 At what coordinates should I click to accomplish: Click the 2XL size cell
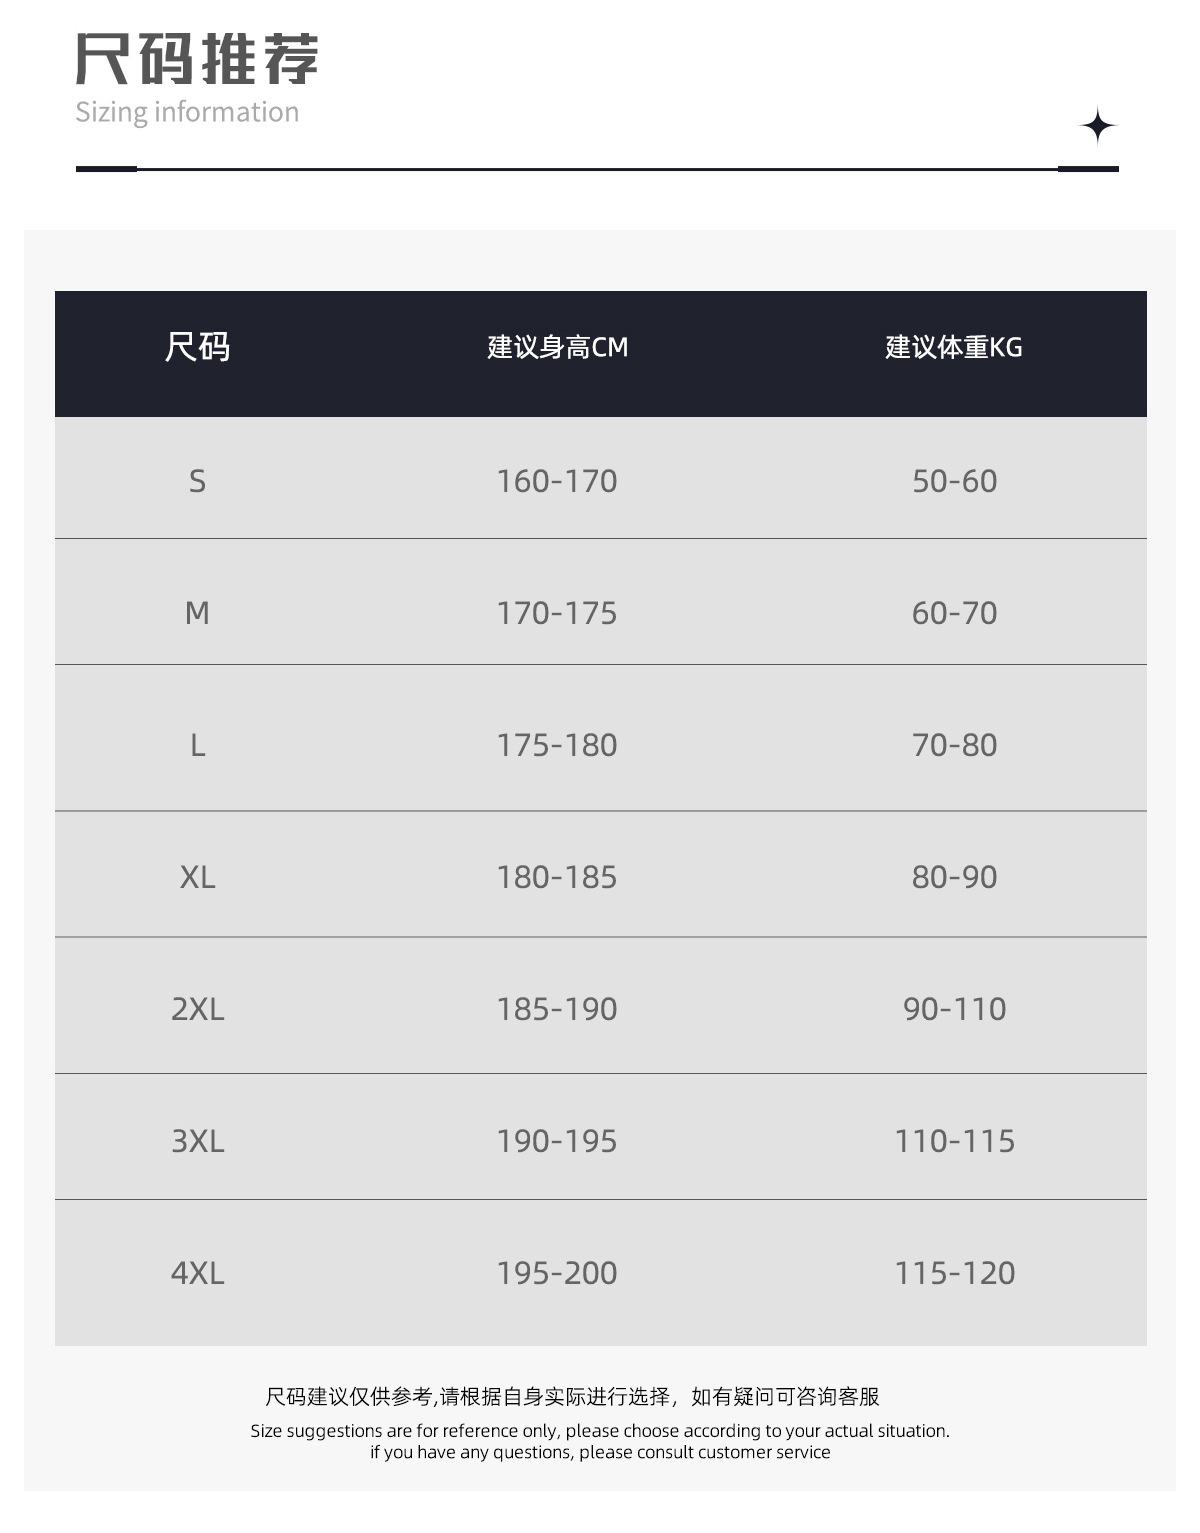197,1009
